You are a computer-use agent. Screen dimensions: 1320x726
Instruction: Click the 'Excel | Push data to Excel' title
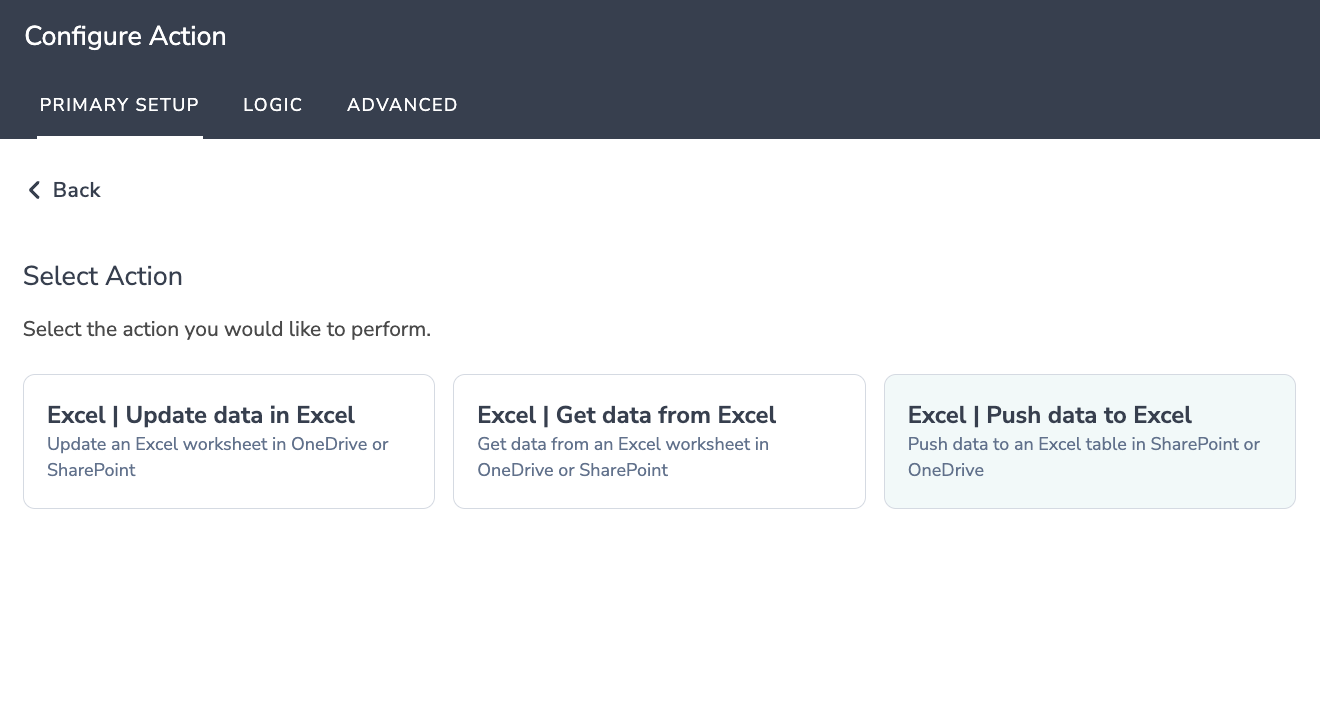[x=1050, y=415]
